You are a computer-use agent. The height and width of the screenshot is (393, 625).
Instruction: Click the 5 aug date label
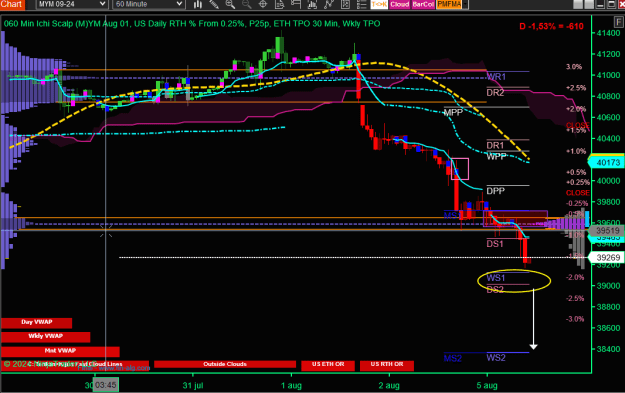(x=487, y=385)
